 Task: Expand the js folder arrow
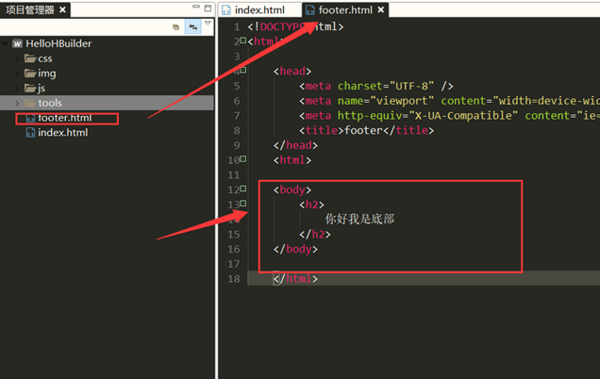point(17,88)
